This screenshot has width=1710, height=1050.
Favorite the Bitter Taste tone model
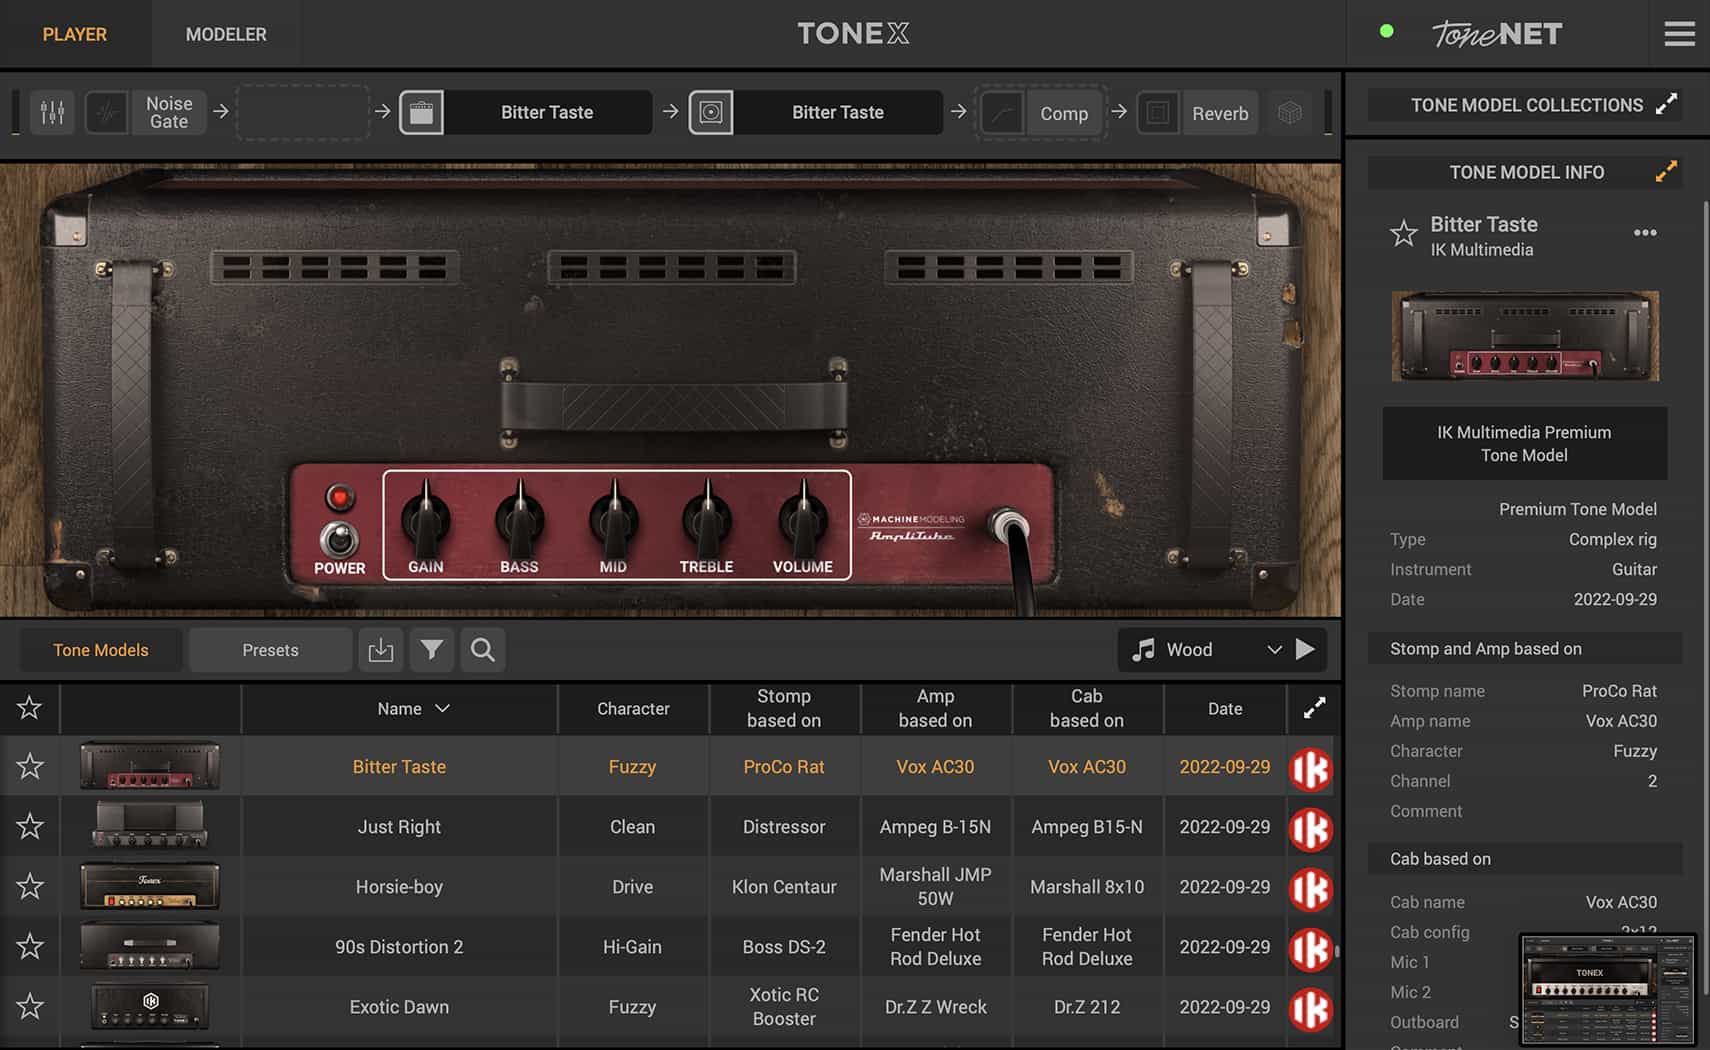pos(29,766)
